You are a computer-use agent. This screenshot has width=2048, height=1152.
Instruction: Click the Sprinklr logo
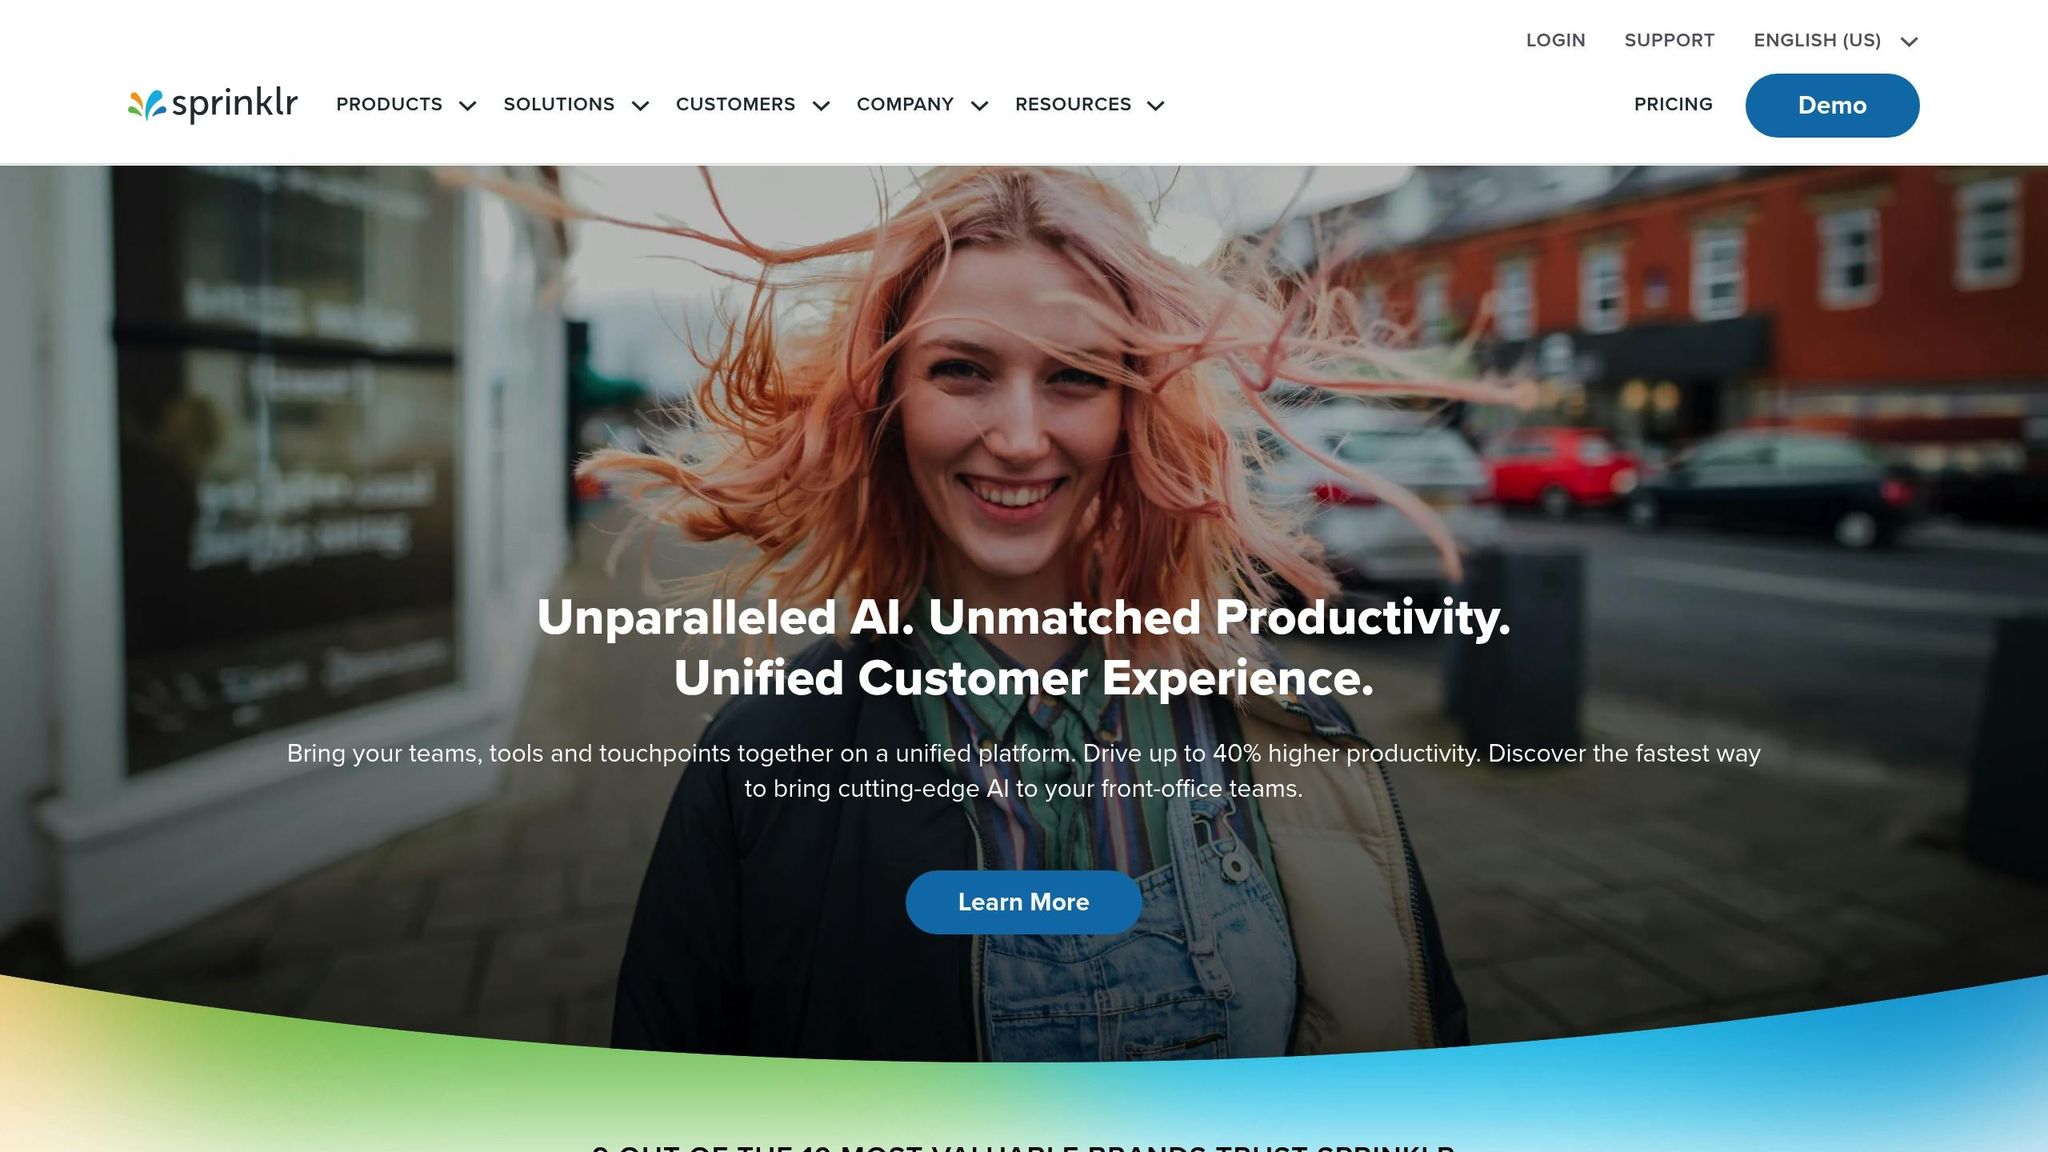(x=213, y=104)
